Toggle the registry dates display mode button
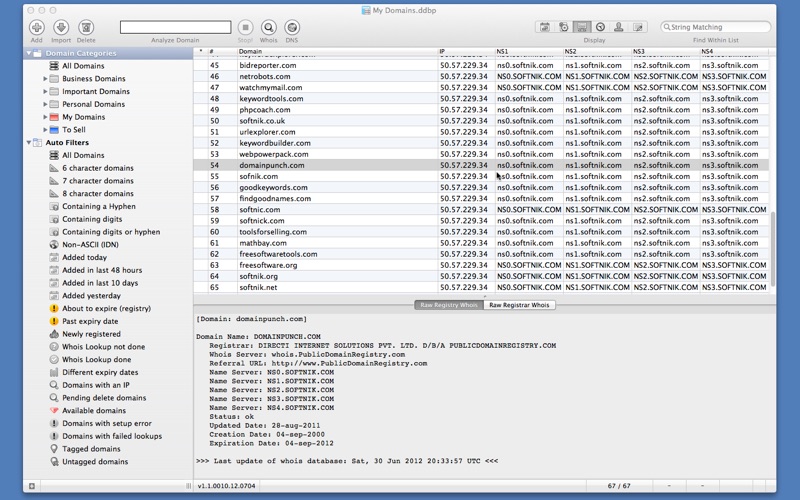 tap(563, 27)
